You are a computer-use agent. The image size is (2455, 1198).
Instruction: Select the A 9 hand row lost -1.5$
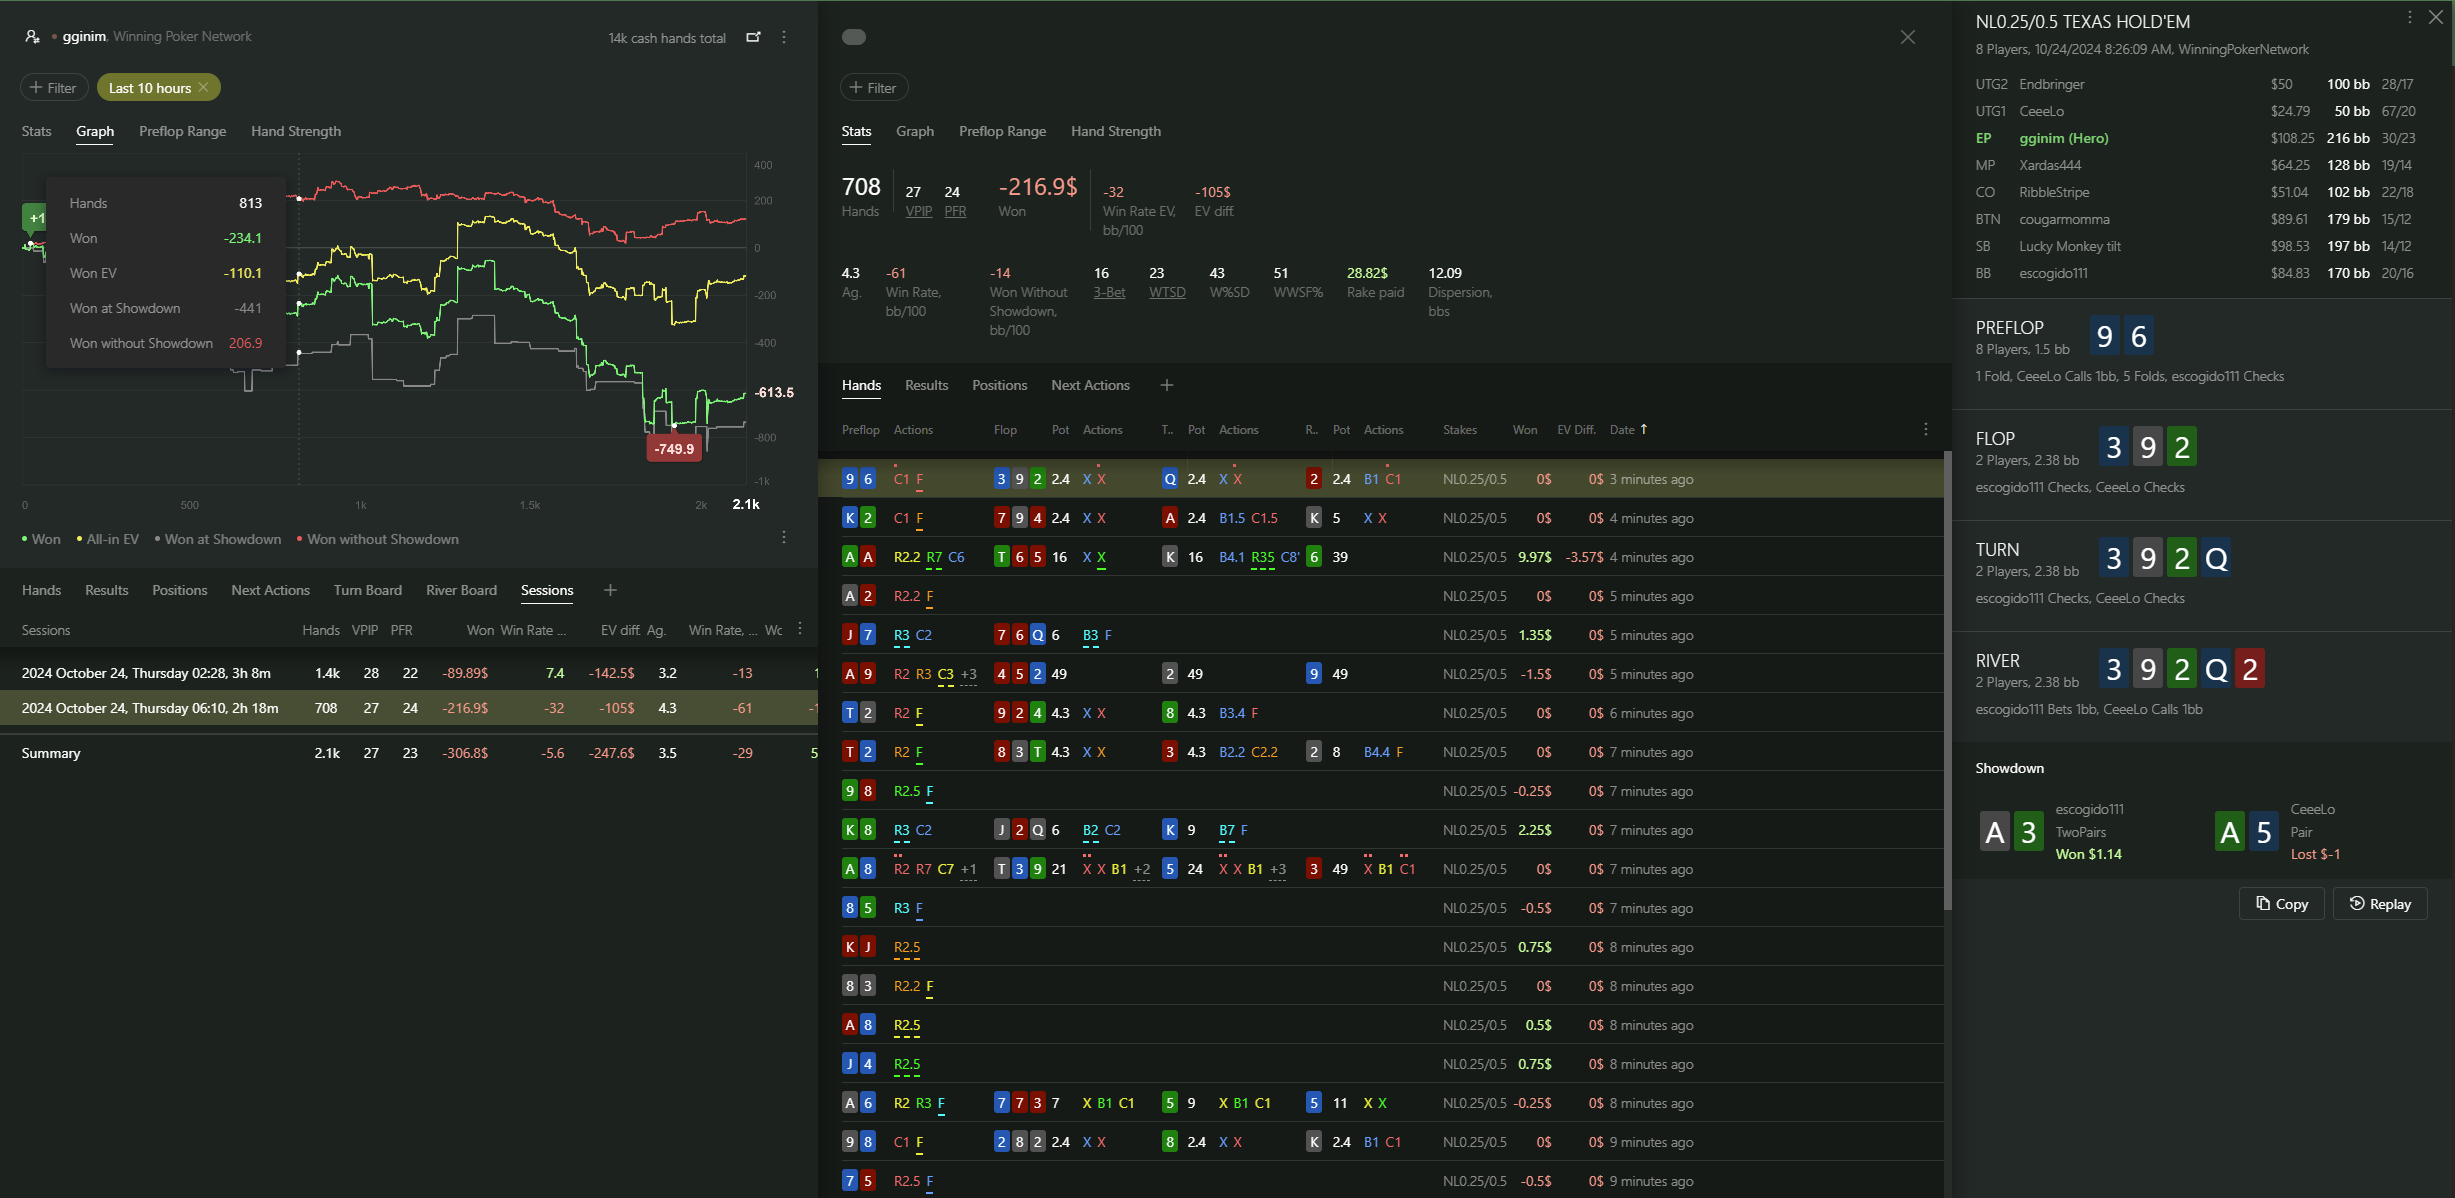pos(1380,674)
